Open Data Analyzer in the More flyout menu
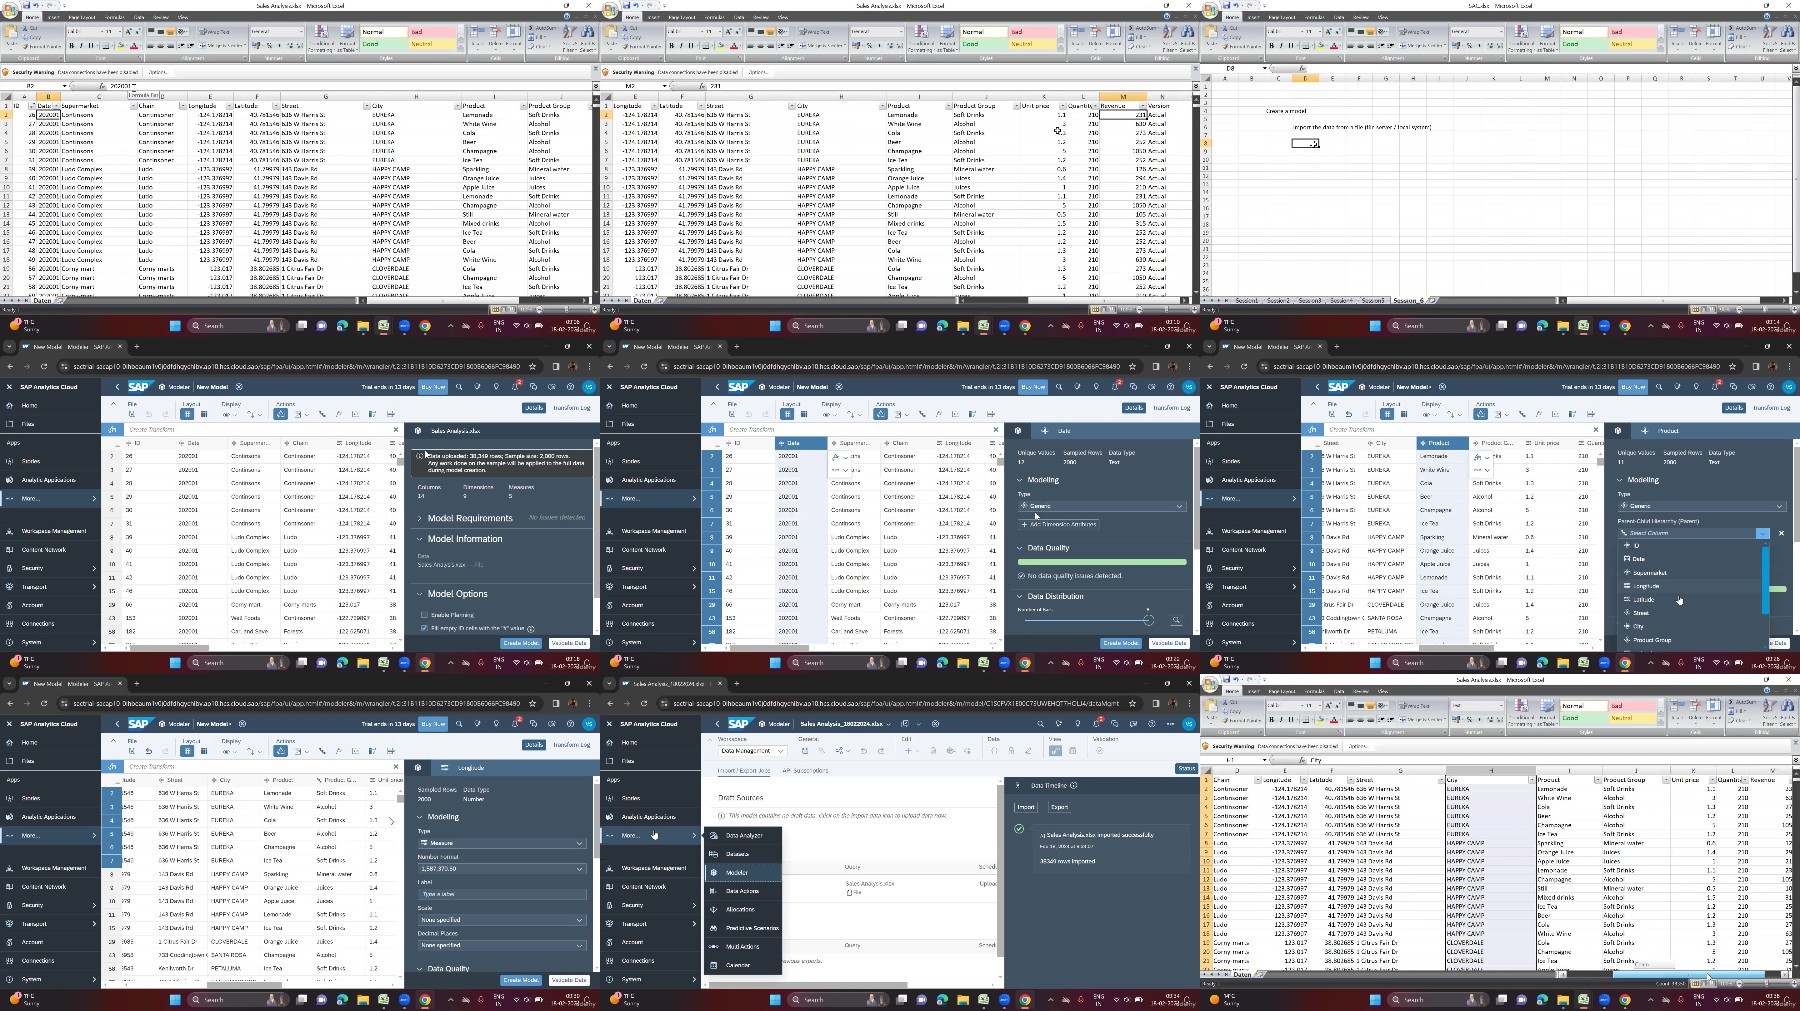 point(742,835)
